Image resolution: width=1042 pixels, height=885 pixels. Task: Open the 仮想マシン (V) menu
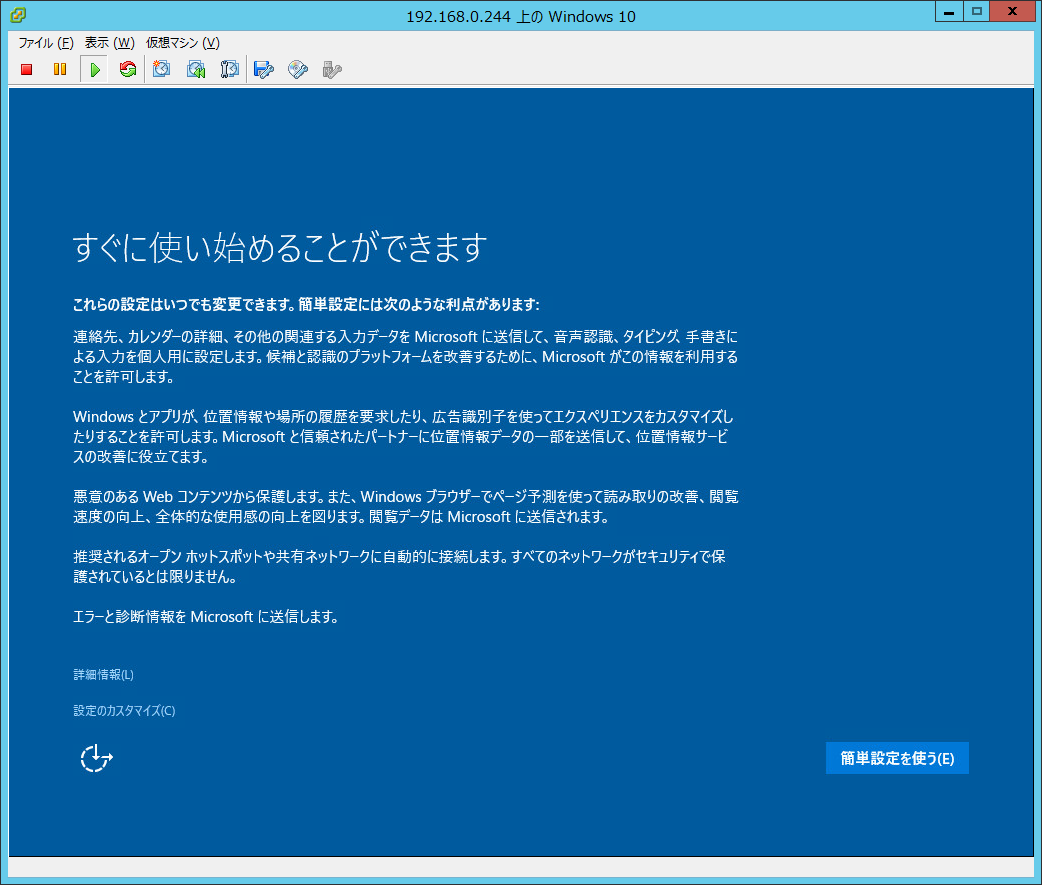coord(183,43)
